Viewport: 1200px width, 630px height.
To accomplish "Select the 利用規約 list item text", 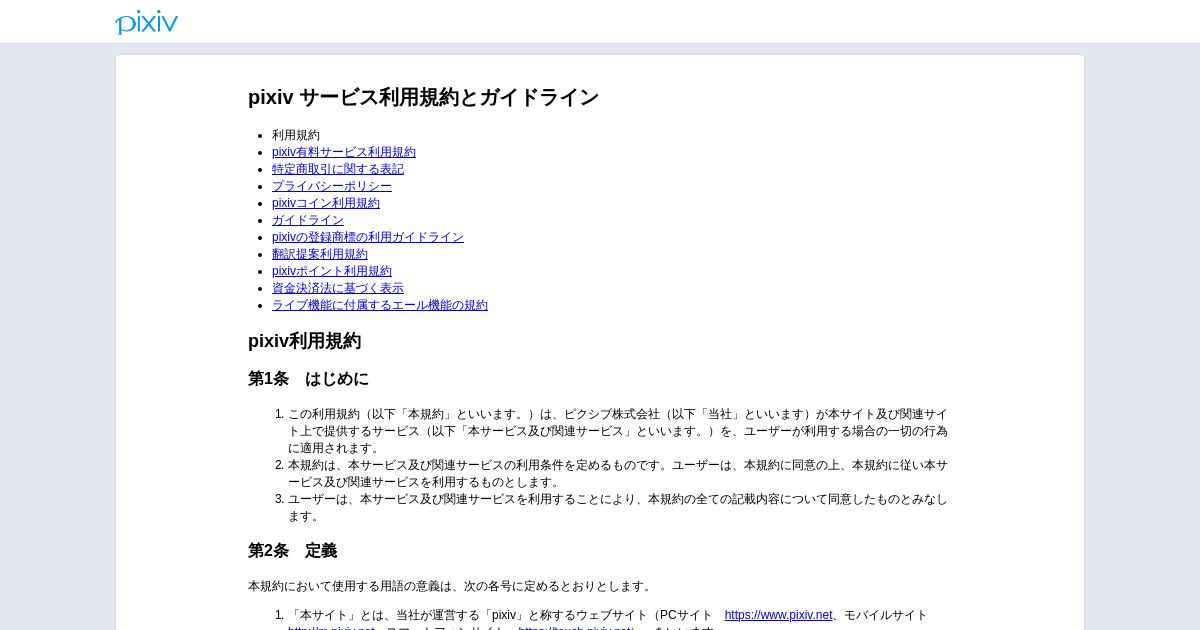I will pos(296,135).
